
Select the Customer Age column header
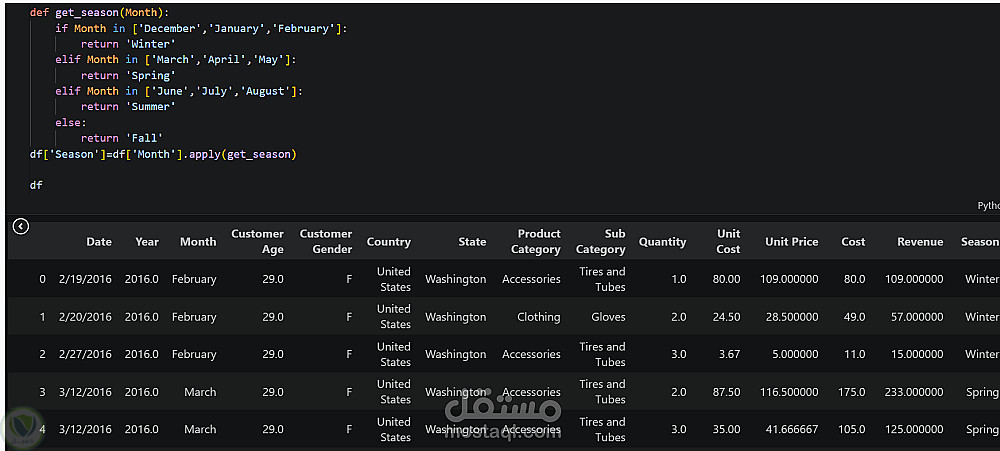coord(258,242)
